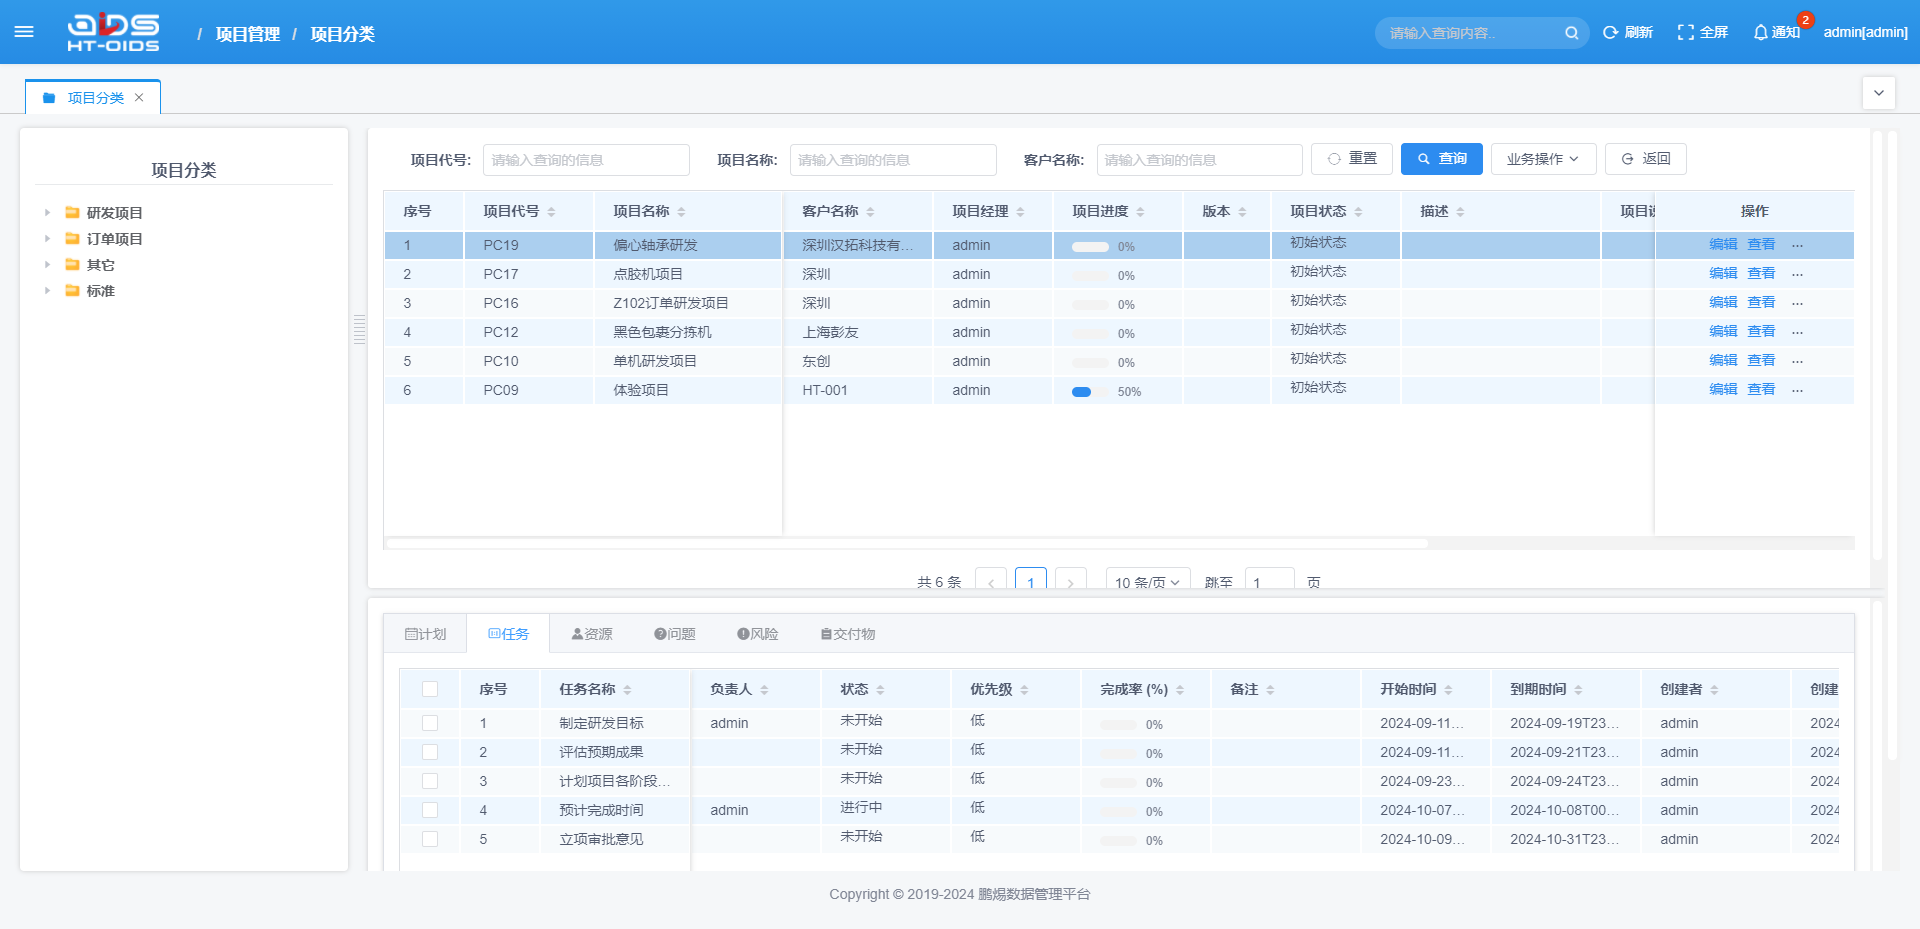Sort tasks by 优先级 sort icon

pyautogui.click(x=1024, y=690)
